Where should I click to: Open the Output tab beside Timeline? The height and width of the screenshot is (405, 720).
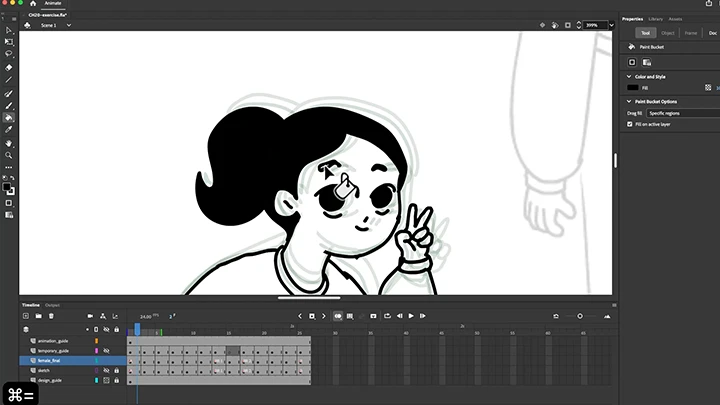coord(52,305)
